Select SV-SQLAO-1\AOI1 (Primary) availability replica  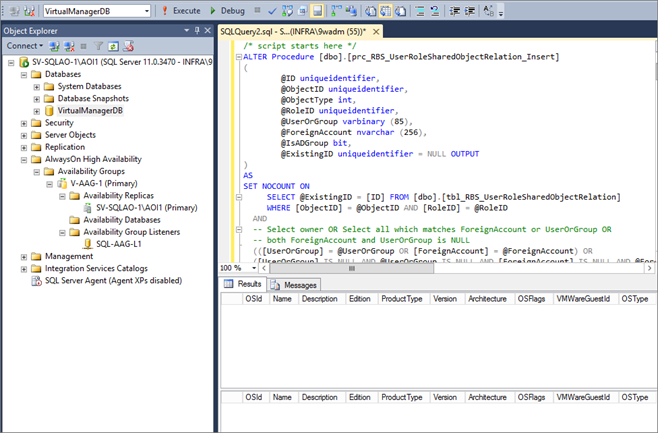tap(146, 208)
